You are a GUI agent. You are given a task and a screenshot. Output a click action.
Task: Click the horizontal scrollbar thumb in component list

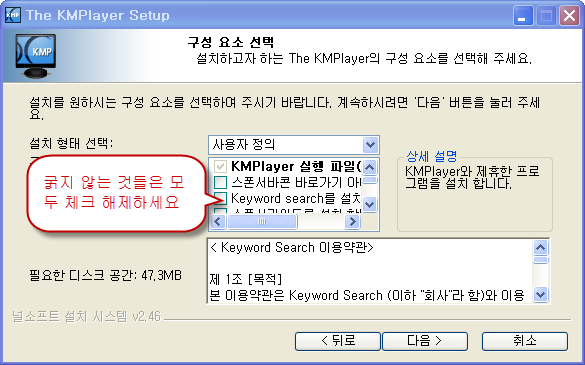coord(262,222)
